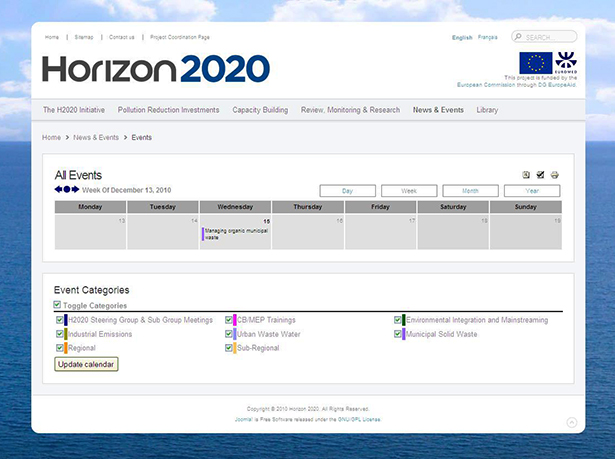Open Review, Monitoring & Research menu

tap(350, 110)
